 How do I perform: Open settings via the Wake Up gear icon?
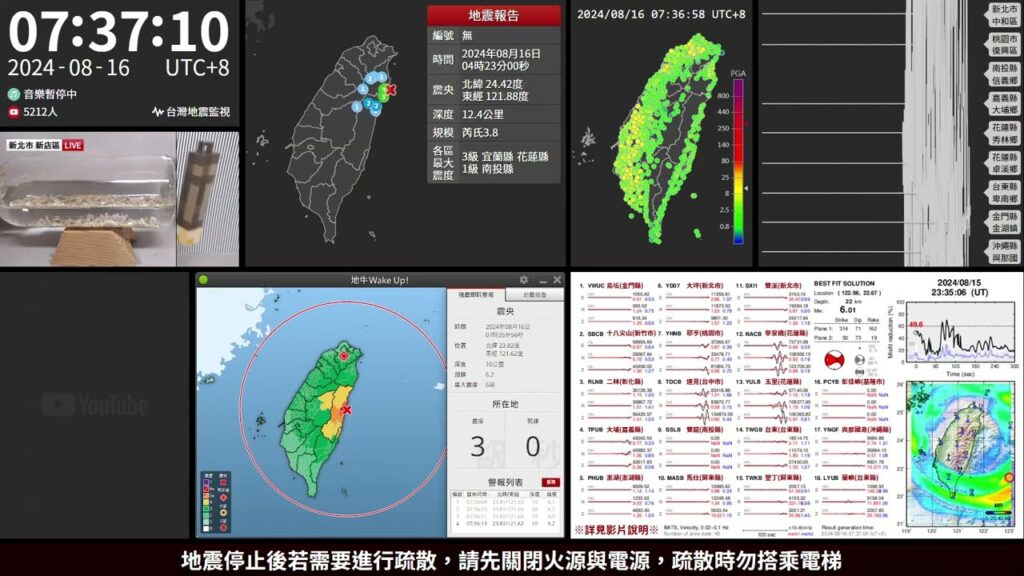[523, 279]
